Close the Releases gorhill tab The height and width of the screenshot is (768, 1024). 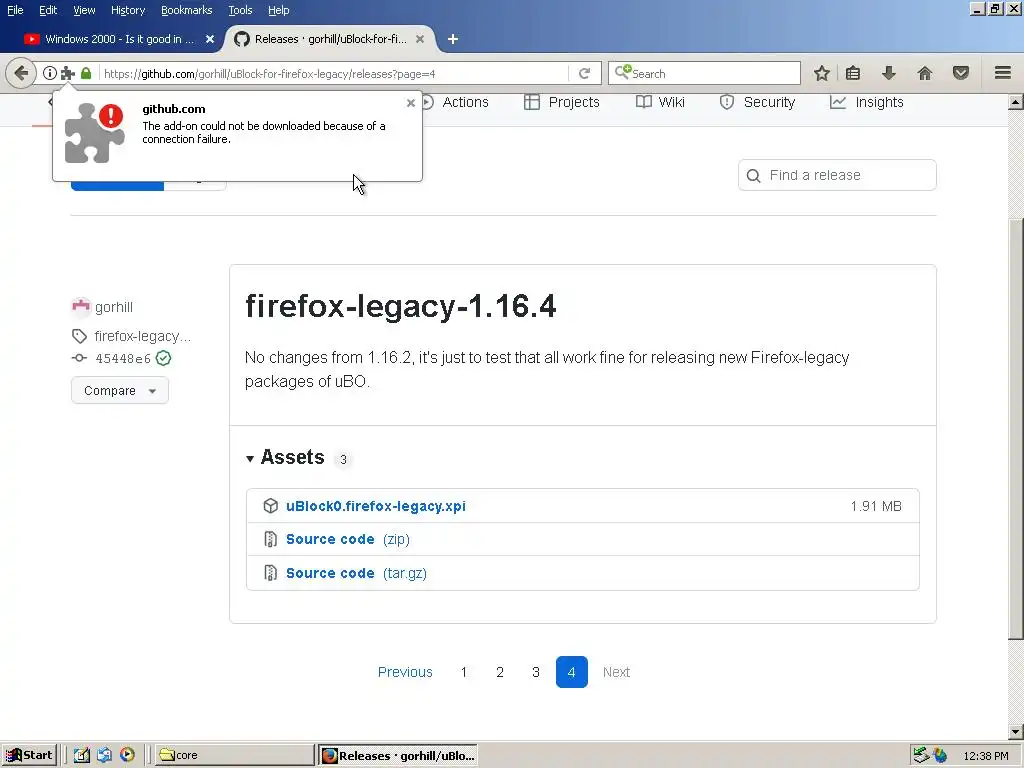(x=420, y=39)
